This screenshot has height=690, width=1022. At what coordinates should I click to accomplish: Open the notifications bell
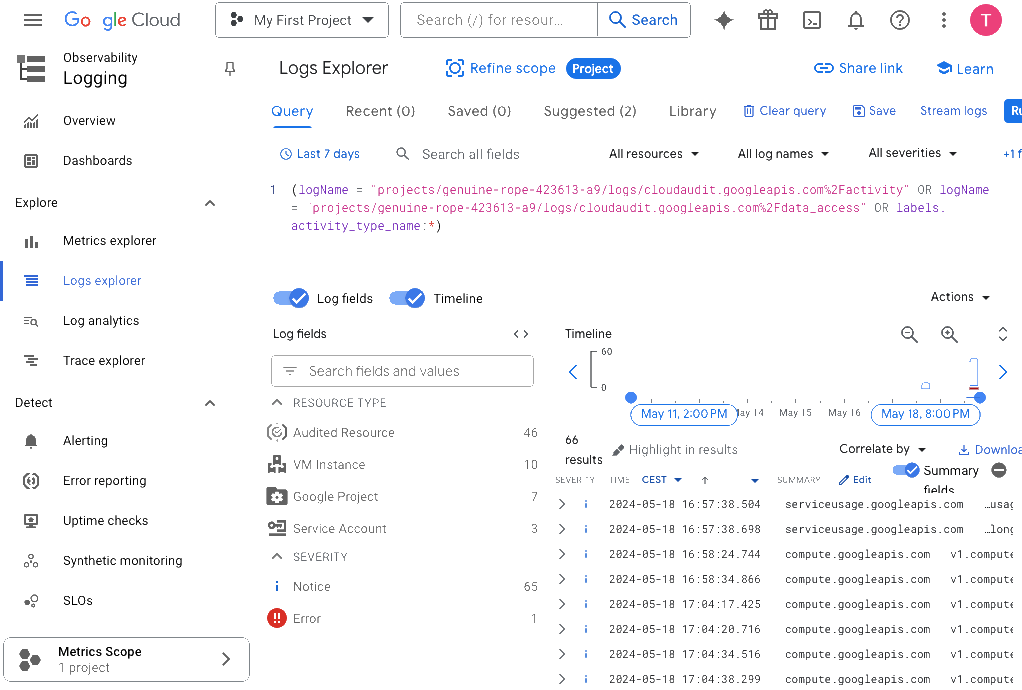click(856, 20)
